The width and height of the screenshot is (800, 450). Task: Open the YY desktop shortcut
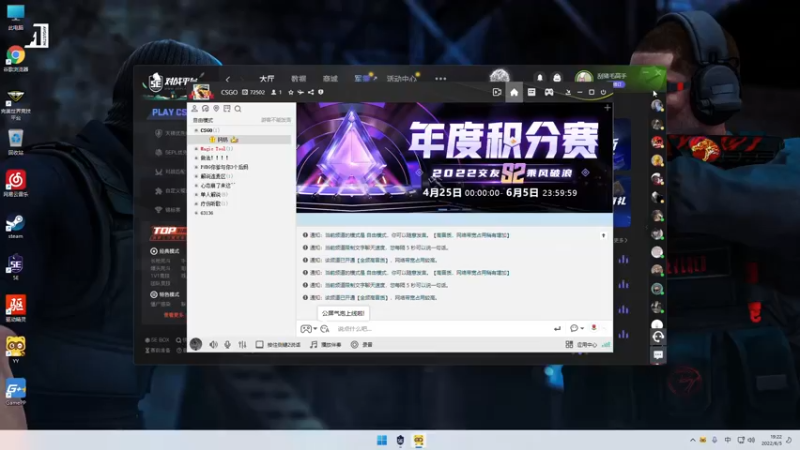coord(16,349)
